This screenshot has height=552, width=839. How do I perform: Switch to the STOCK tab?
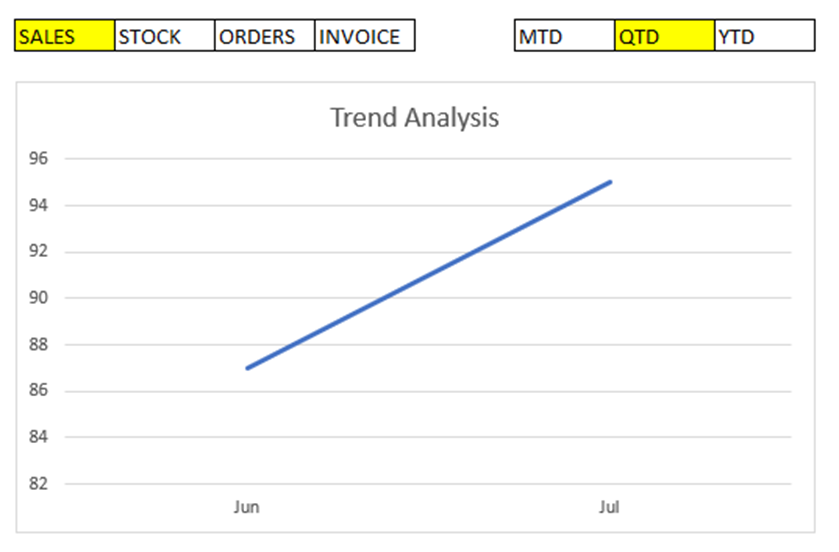165,36
